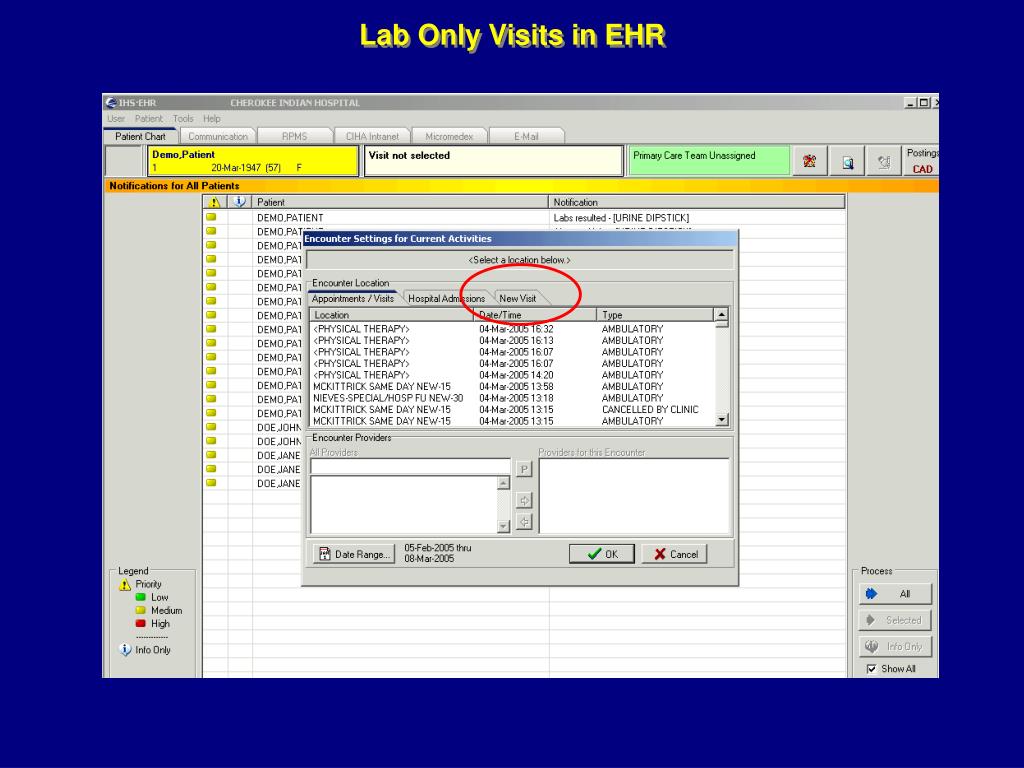Process All notifications button
This screenshot has height=768, width=1024.
(x=895, y=594)
